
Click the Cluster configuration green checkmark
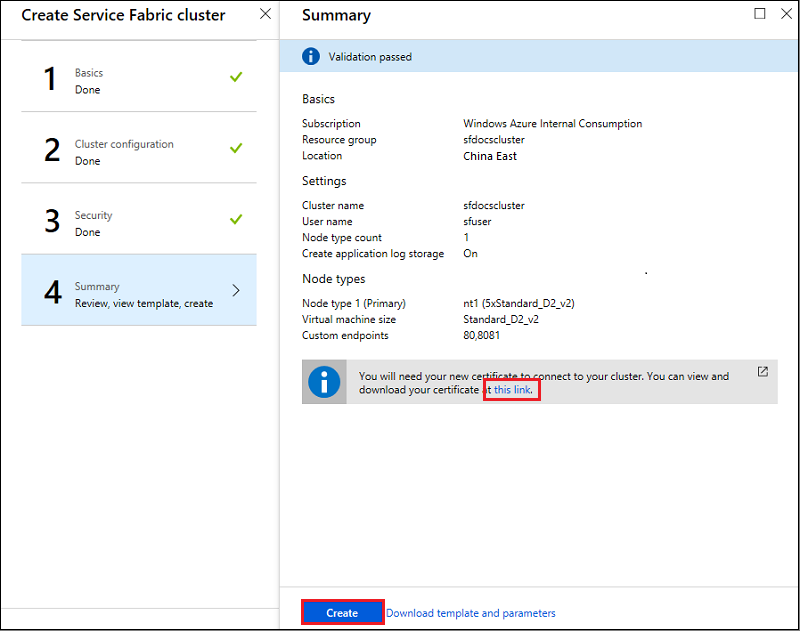click(x=236, y=148)
